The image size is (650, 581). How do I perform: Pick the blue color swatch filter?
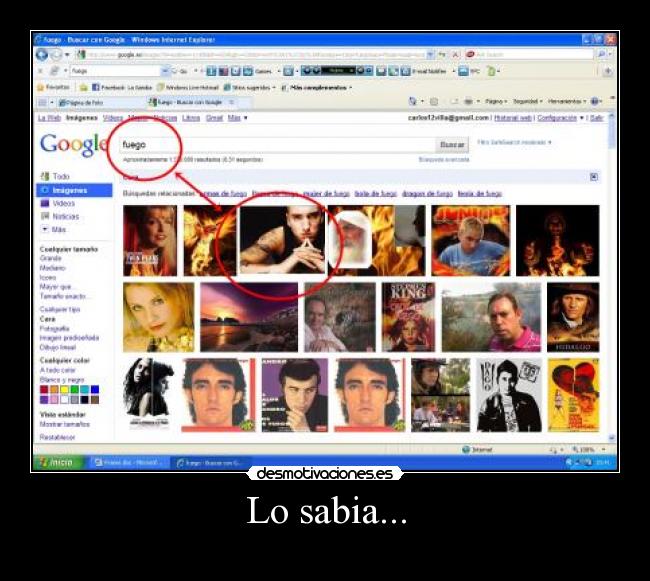[x=95, y=389]
